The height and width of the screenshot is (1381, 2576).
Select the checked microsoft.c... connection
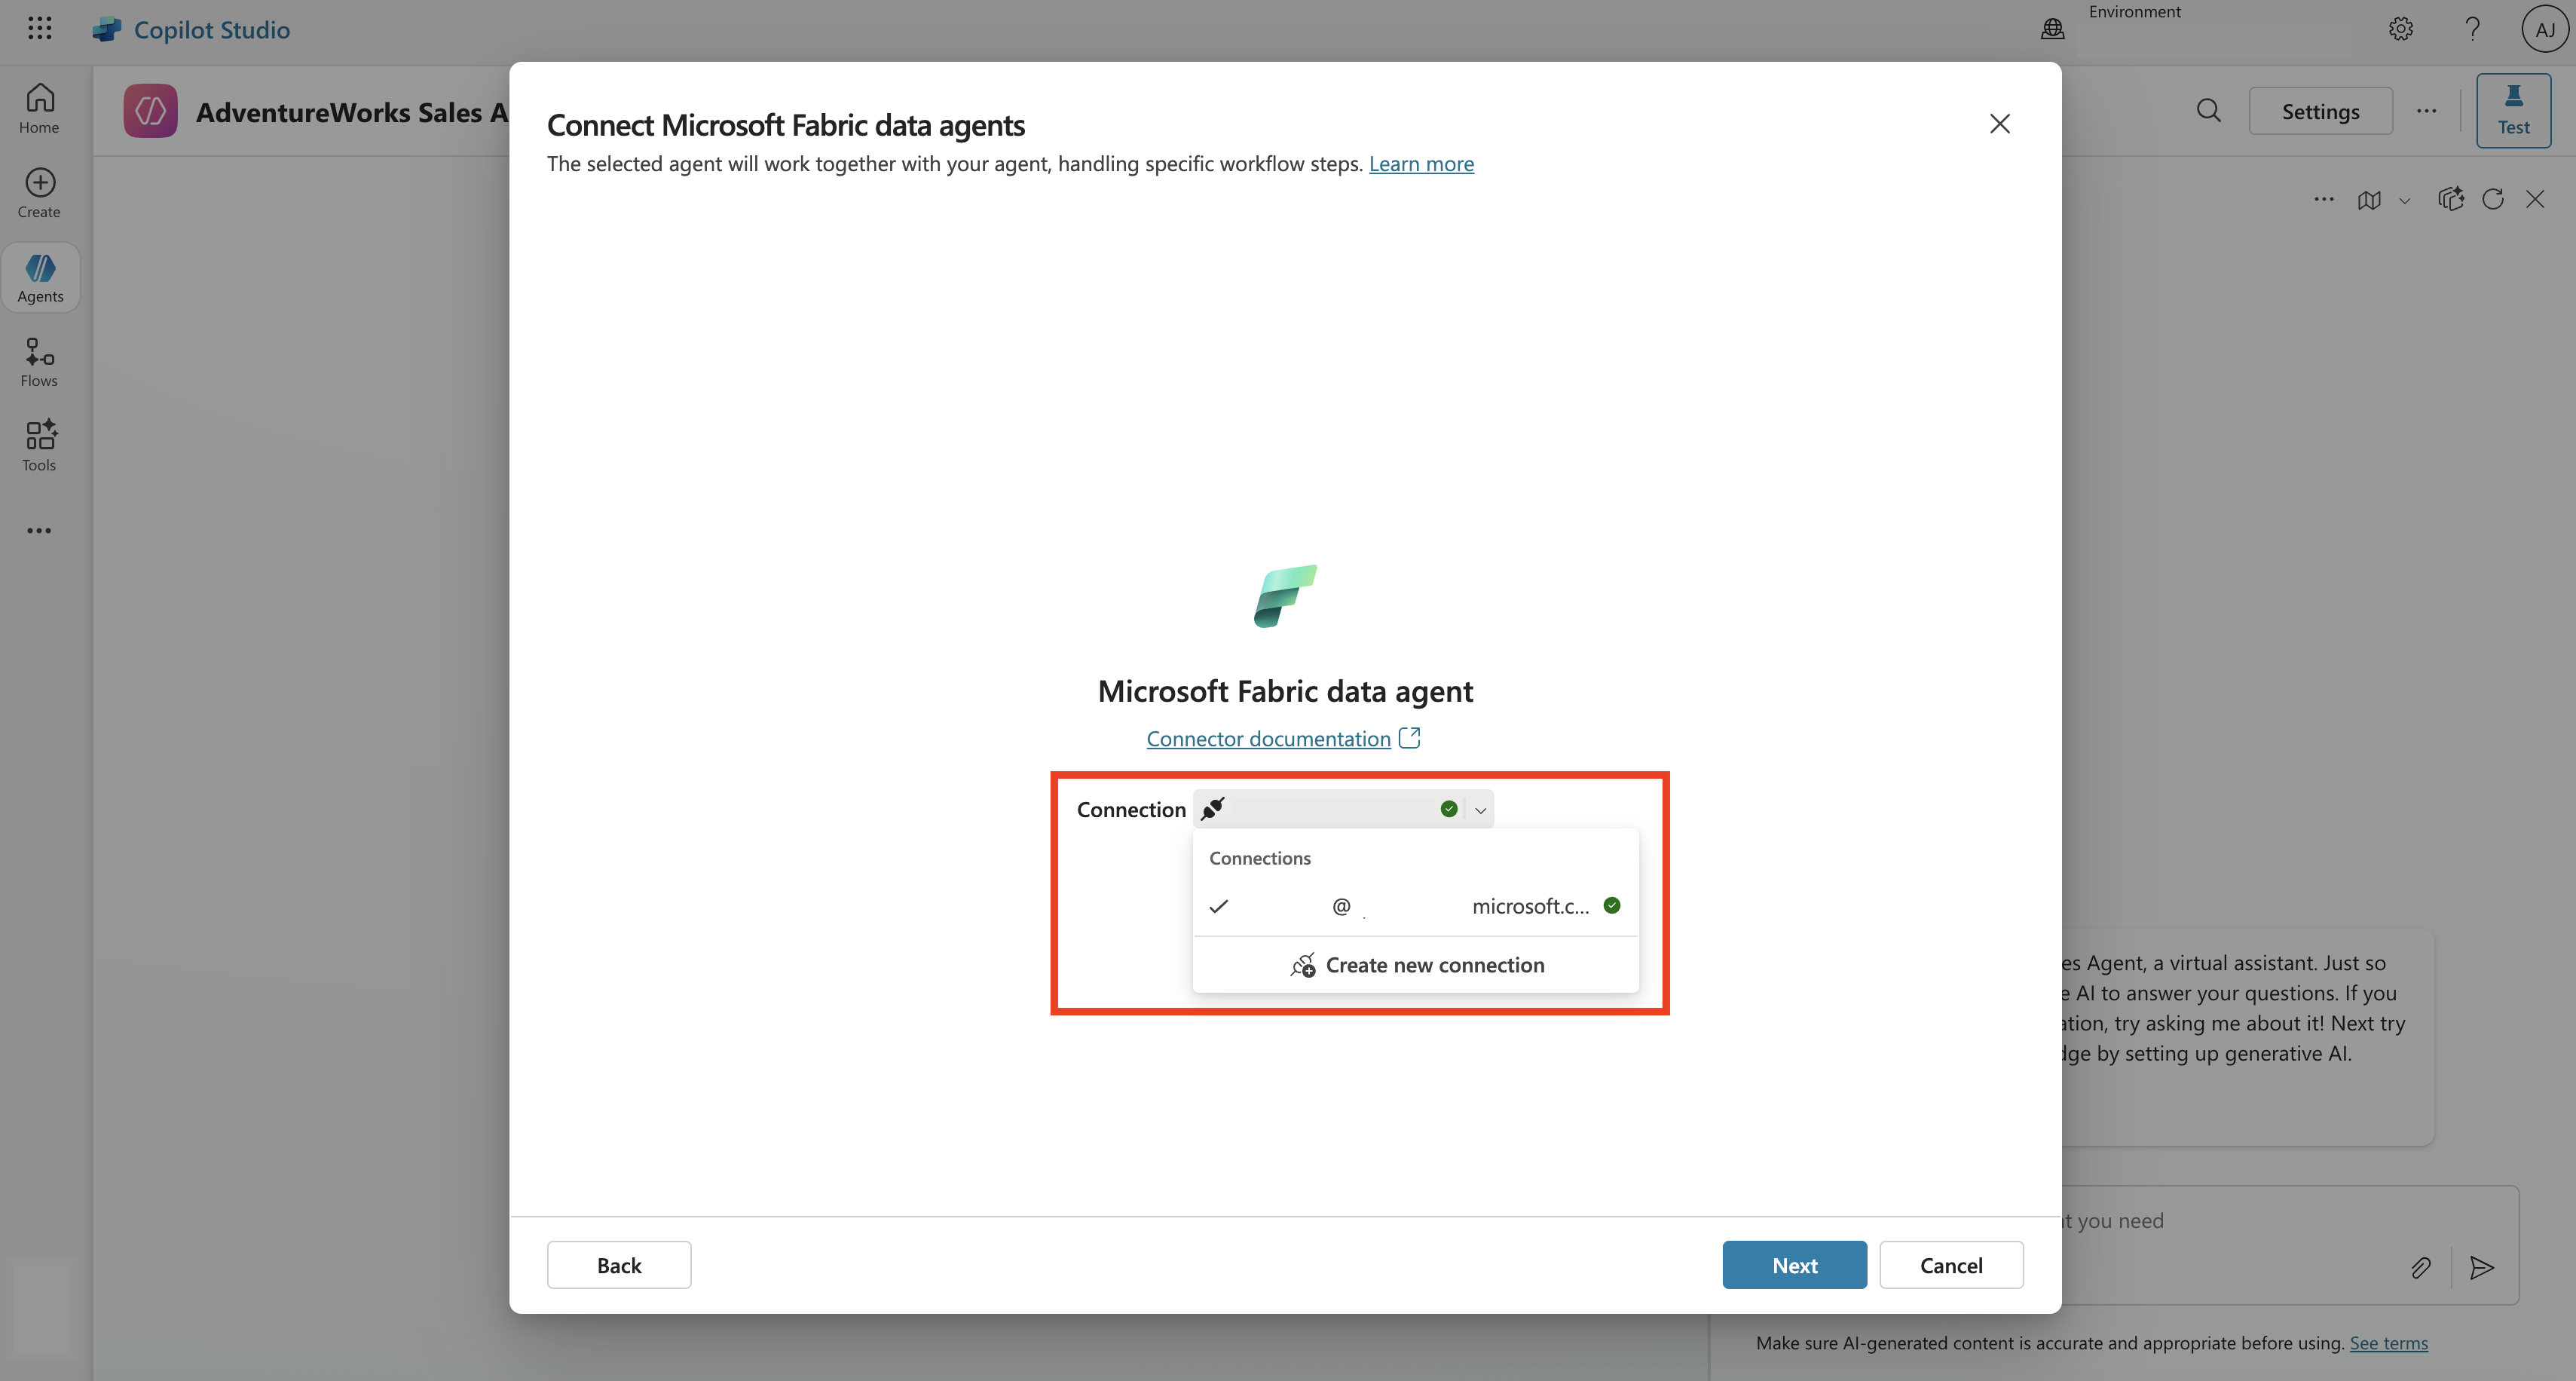point(1415,906)
